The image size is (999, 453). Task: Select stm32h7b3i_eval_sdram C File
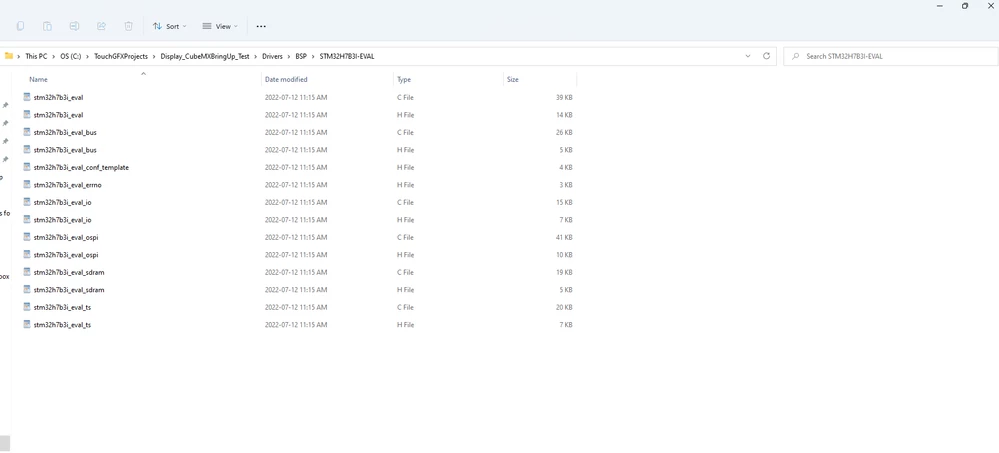[x=299, y=272]
